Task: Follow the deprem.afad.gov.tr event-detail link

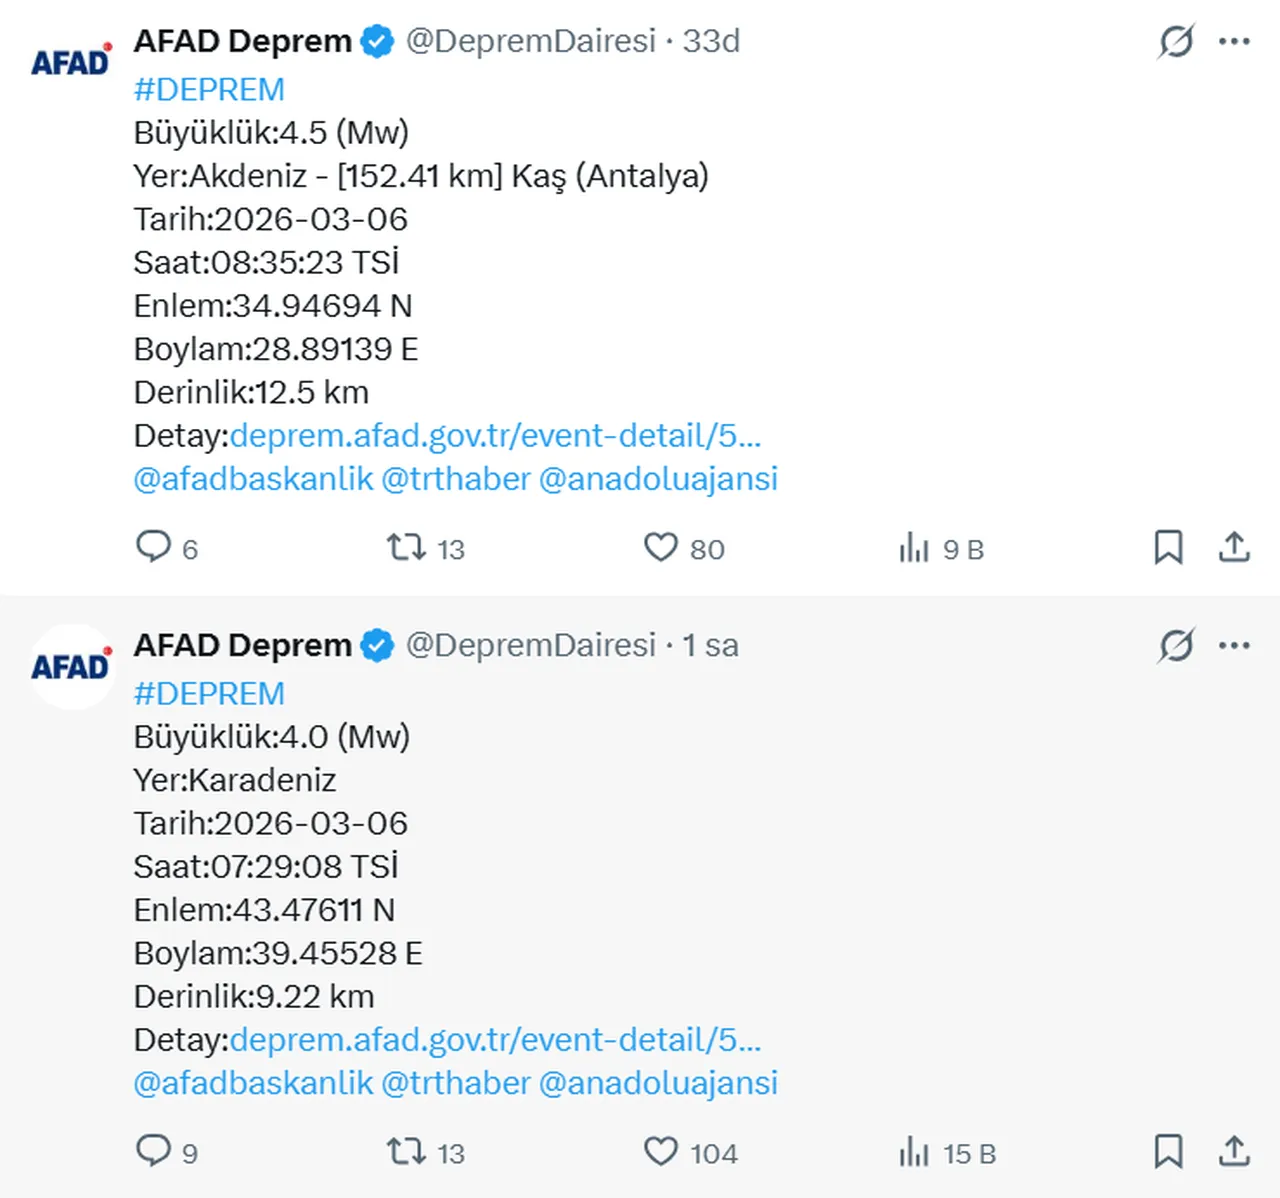Action: point(496,435)
